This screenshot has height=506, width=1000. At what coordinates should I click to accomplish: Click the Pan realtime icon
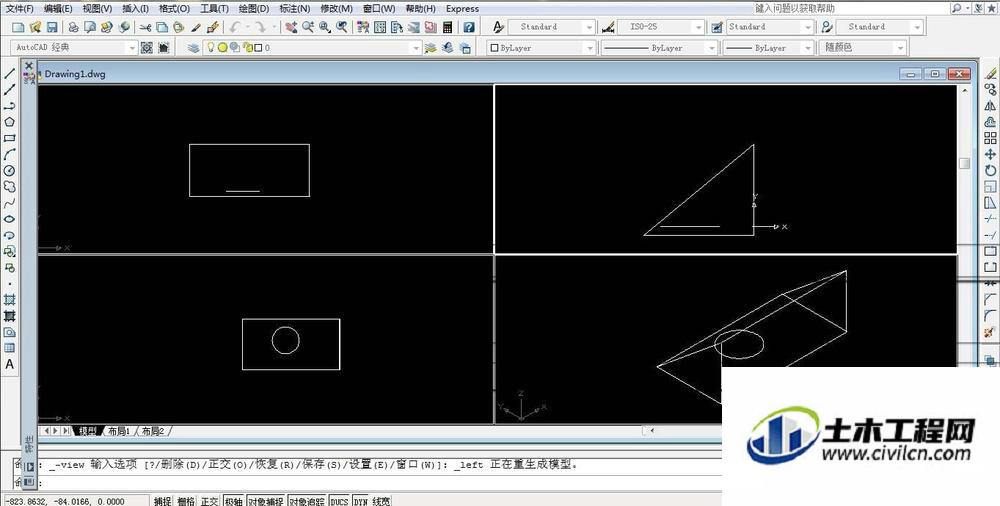click(x=291, y=27)
